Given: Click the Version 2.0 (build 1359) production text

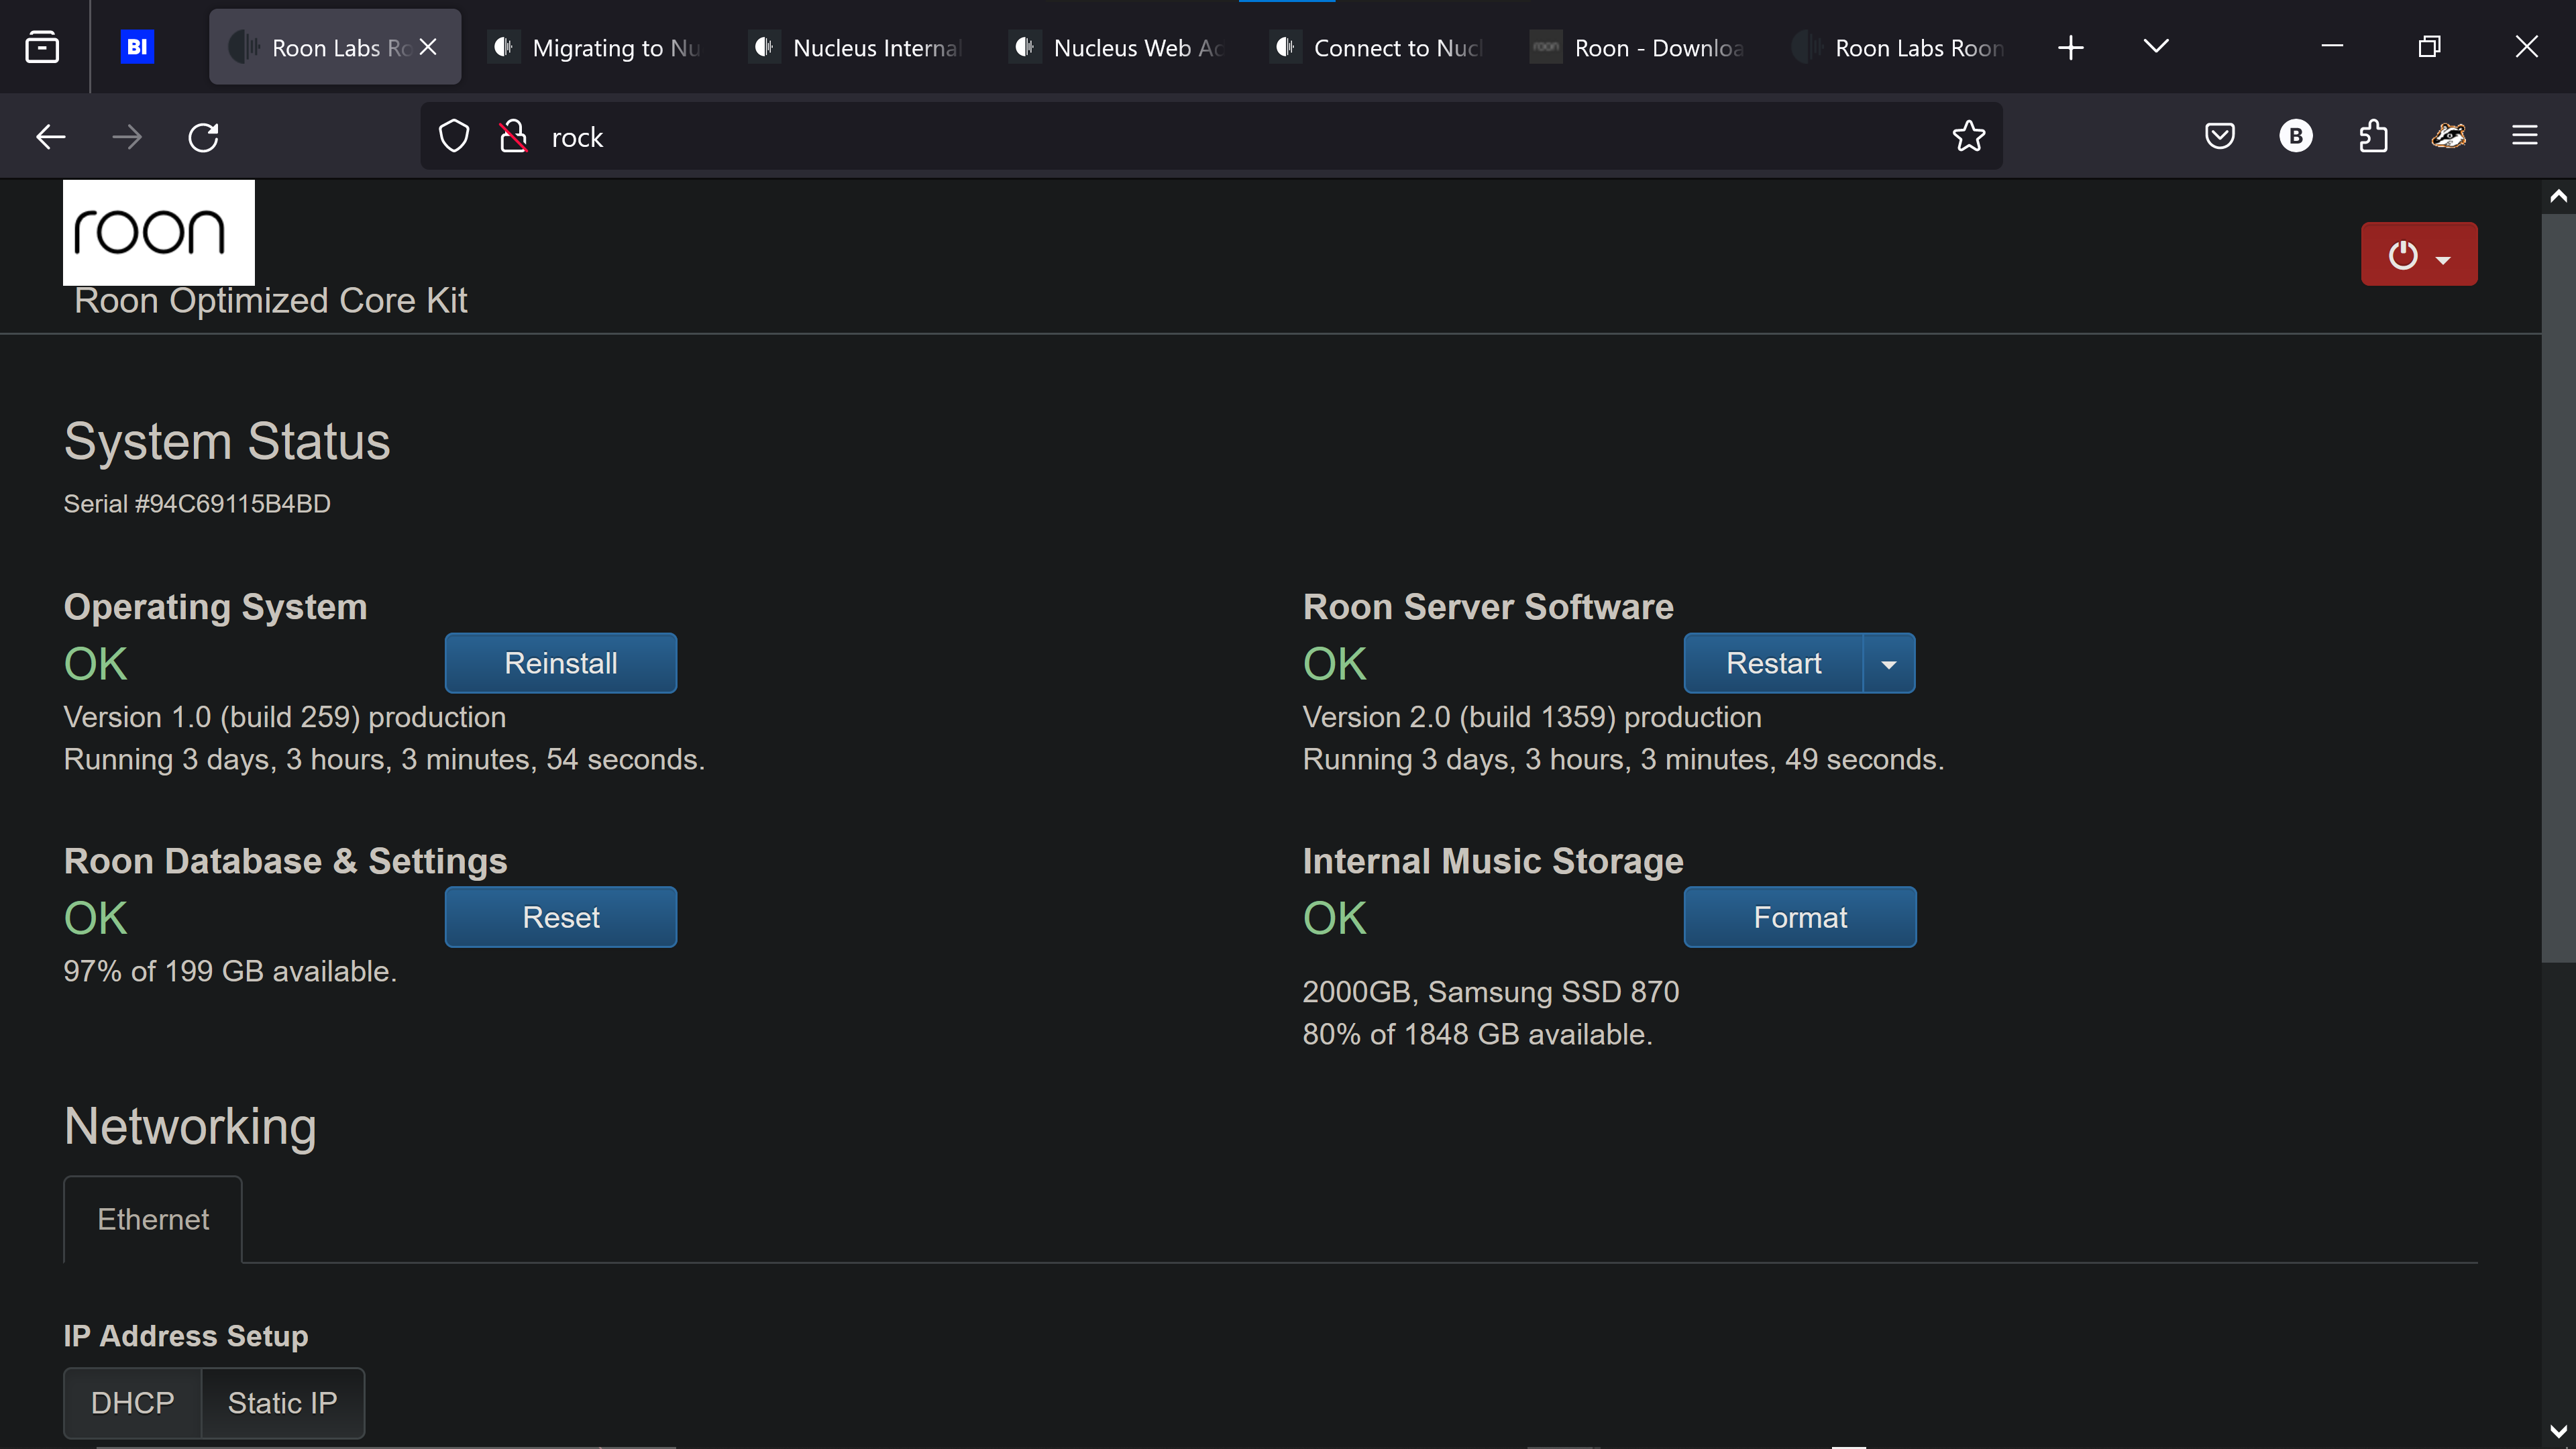Looking at the screenshot, I should tap(1532, 717).
